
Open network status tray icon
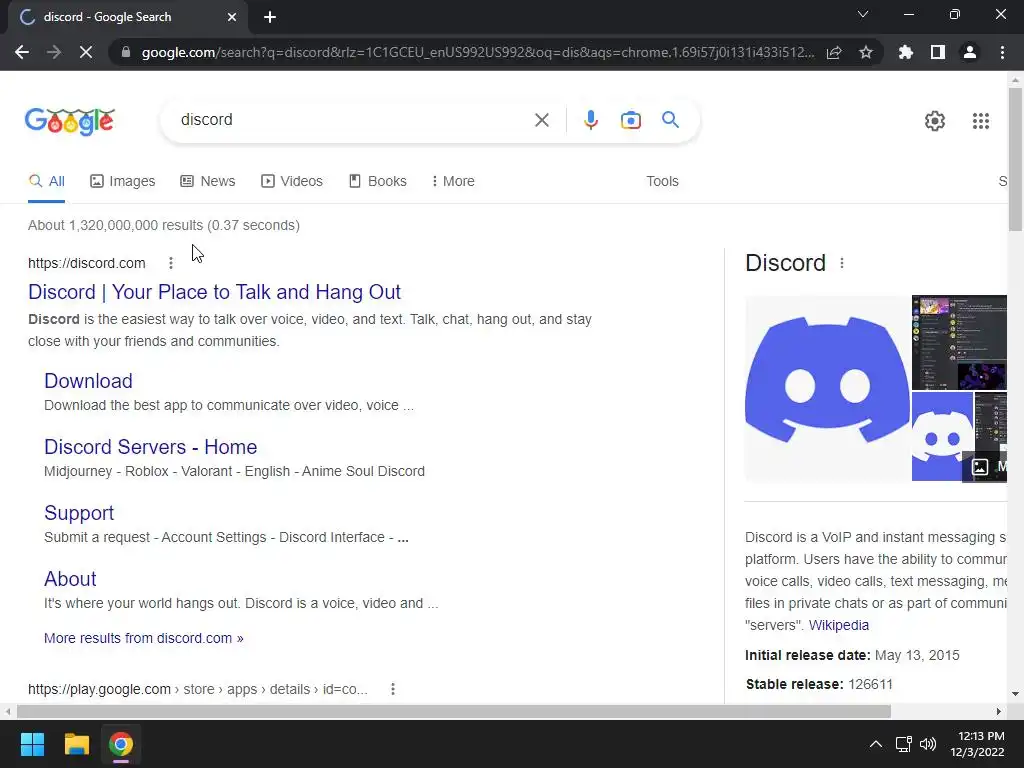[903, 744]
